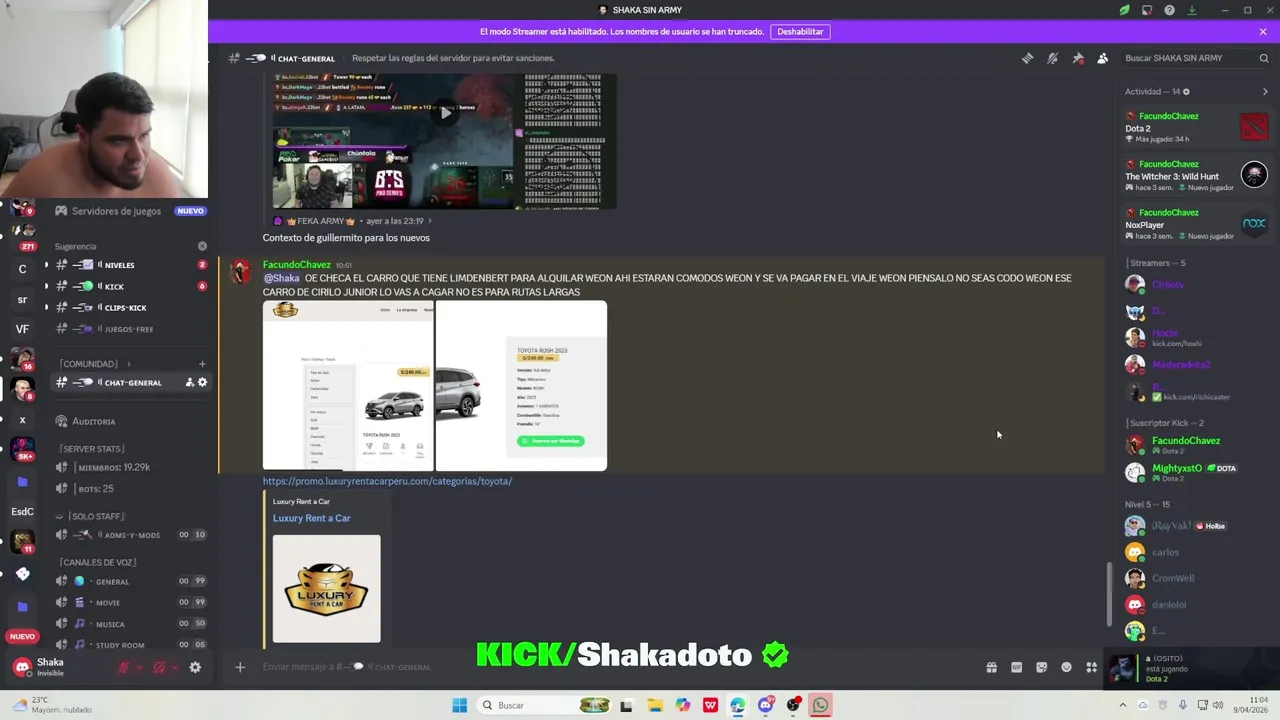Open User Settings gear icon

195,667
